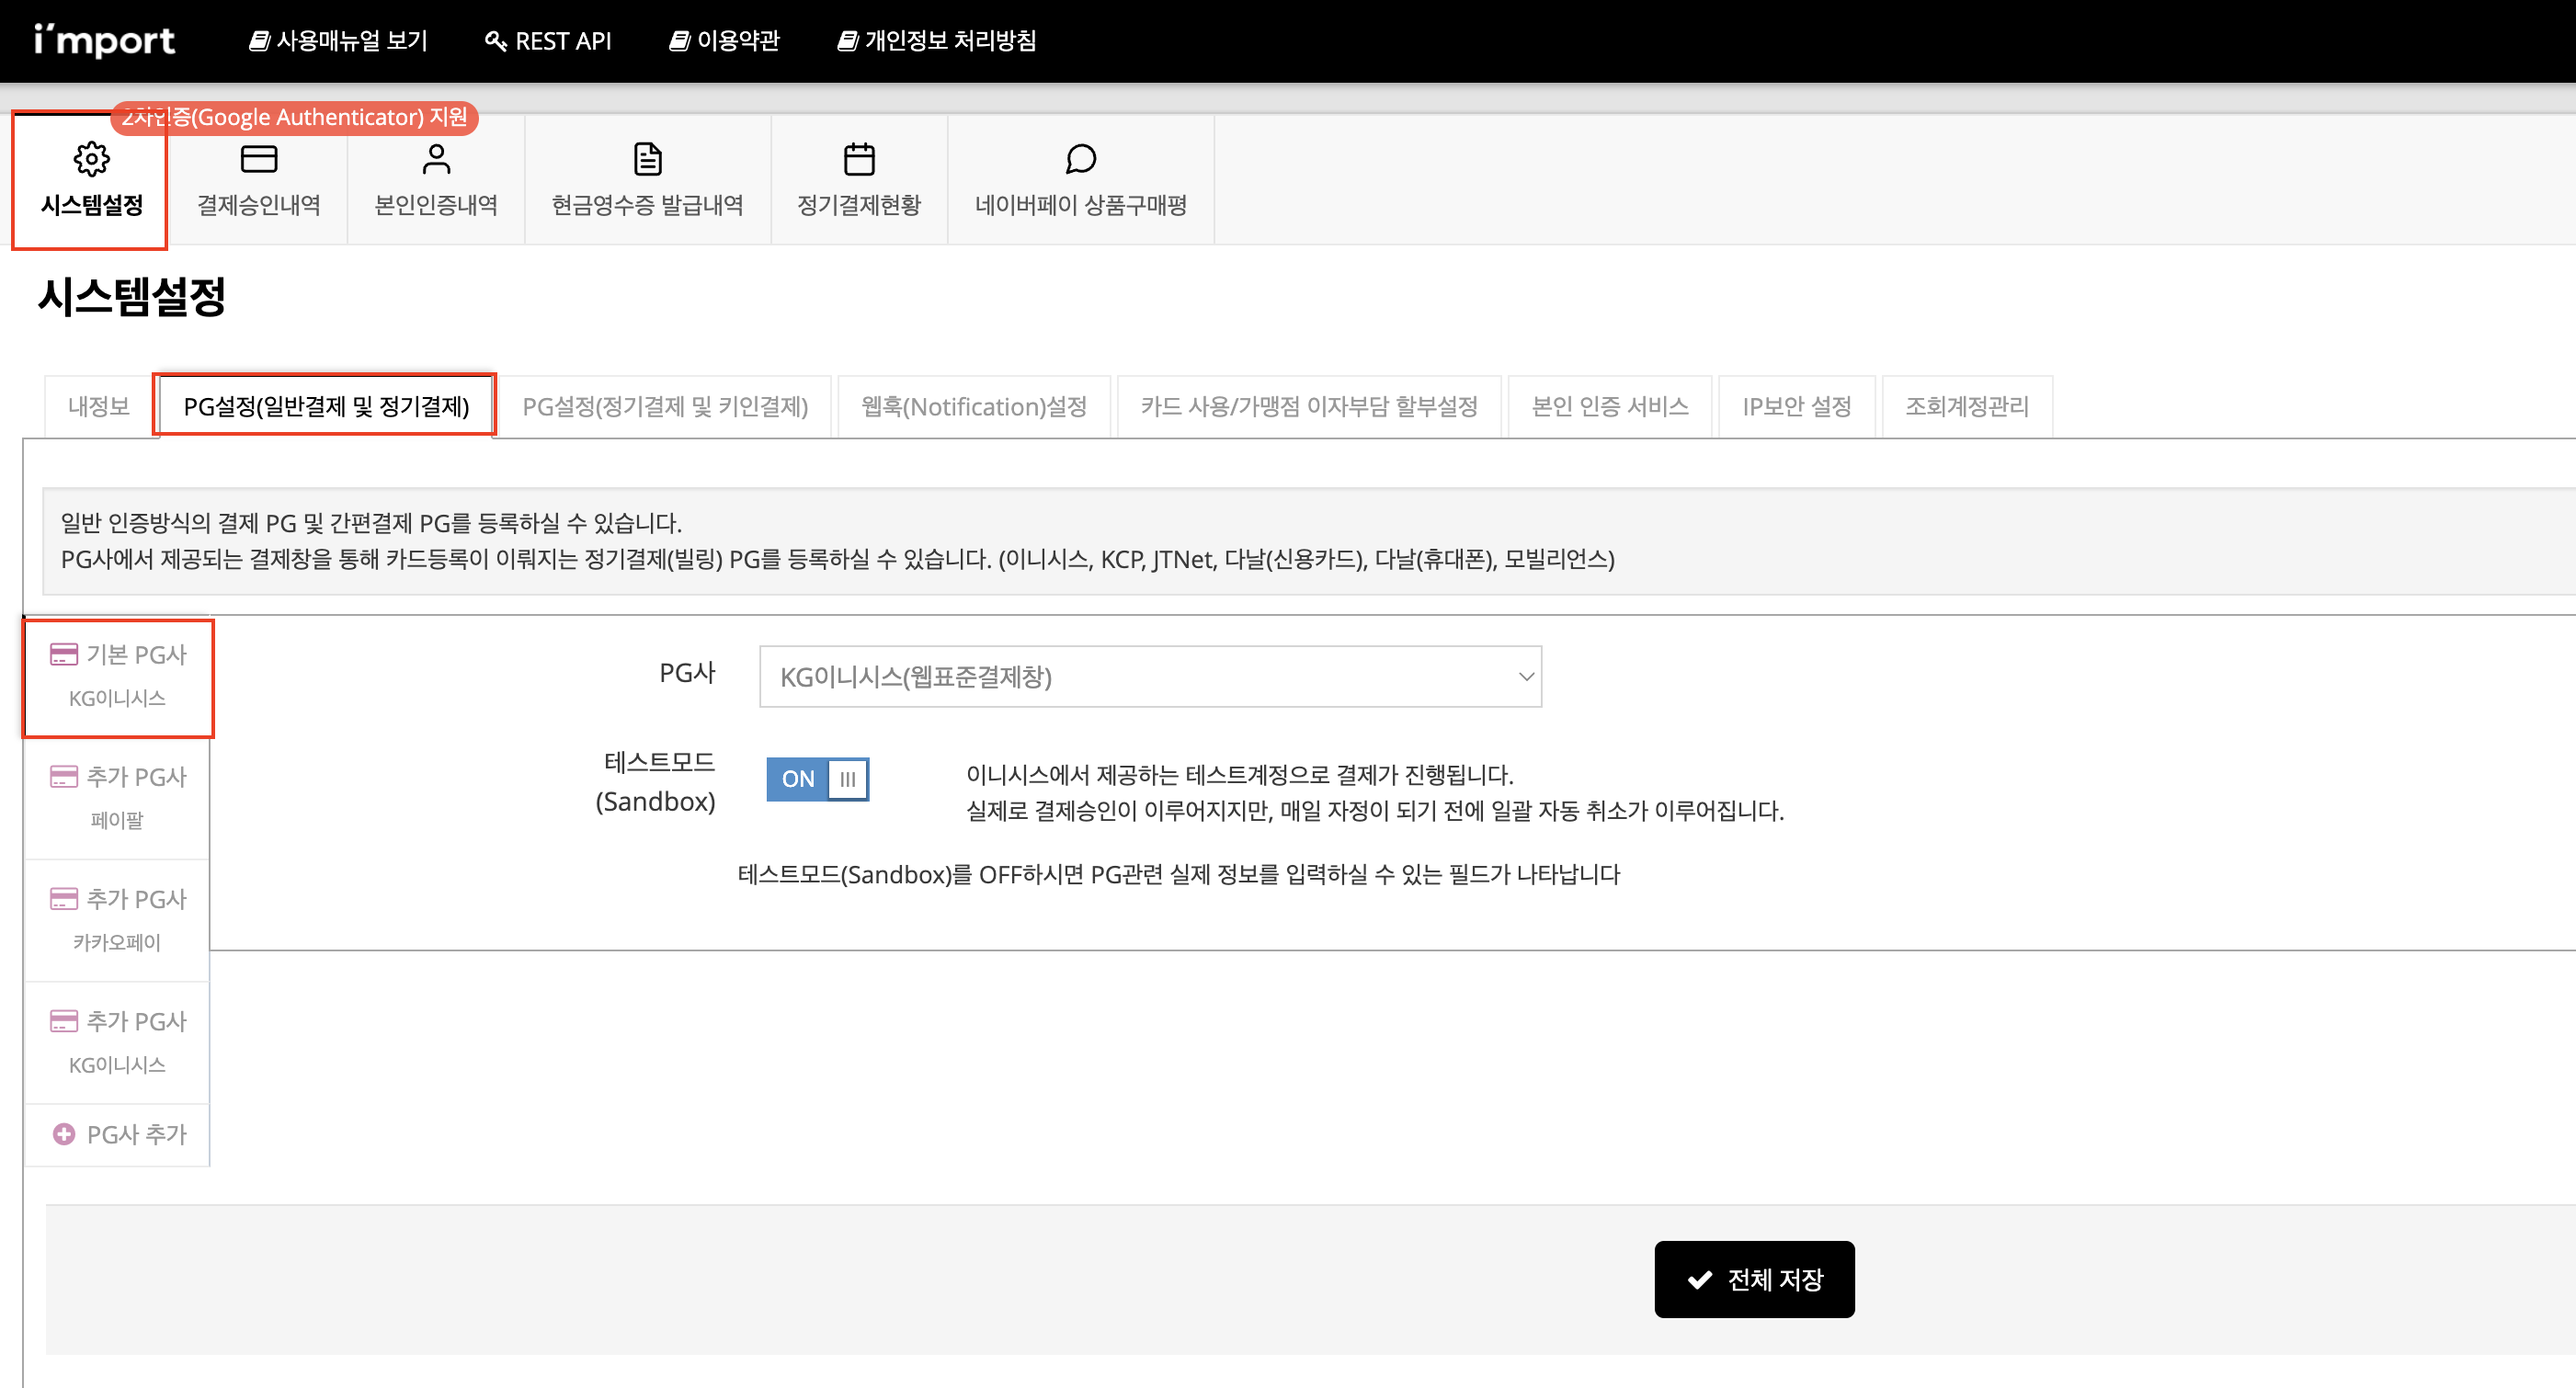Click the speech bubble icon above 네이버페이 상품구매평
This screenshot has width=2576, height=1388.
(1081, 159)
